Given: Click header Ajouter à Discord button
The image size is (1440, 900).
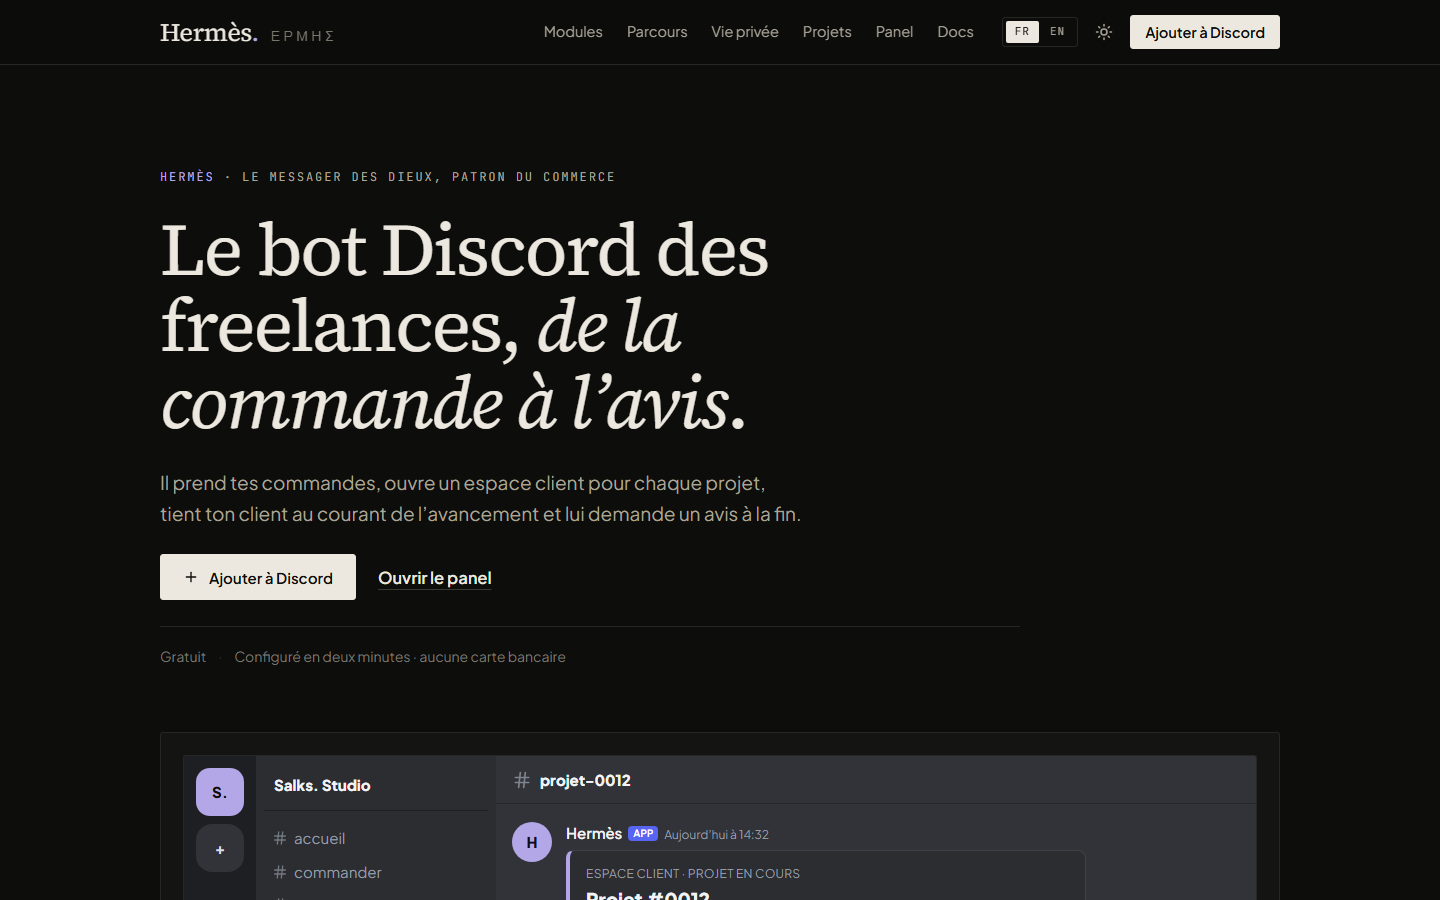Looking at the screenshot, I should click(x=1205, y=32).
